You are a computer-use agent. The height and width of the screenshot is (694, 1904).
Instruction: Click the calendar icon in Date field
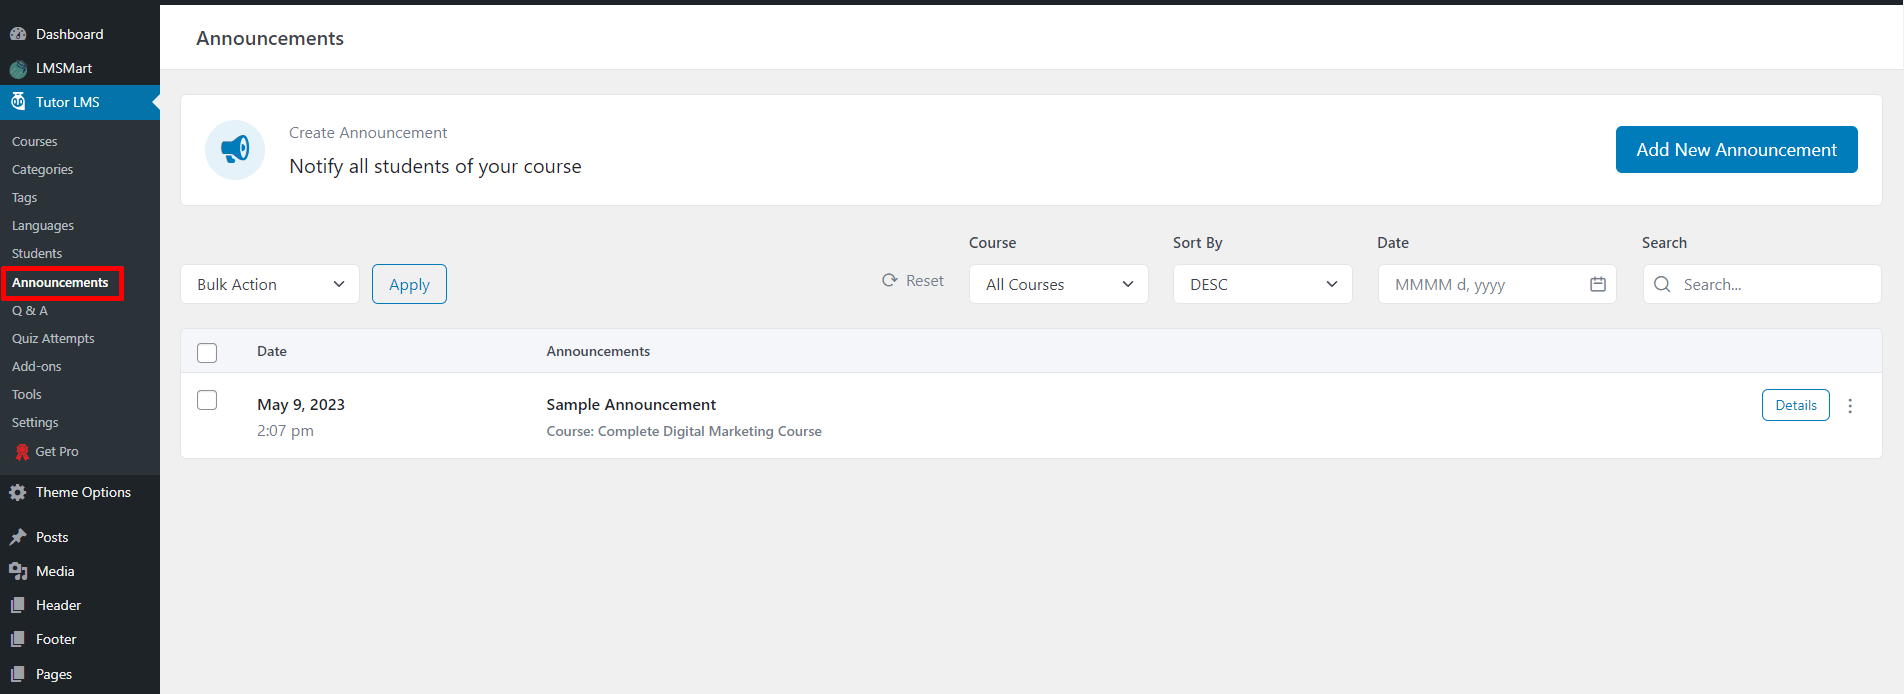click(x=1597, y=285)
